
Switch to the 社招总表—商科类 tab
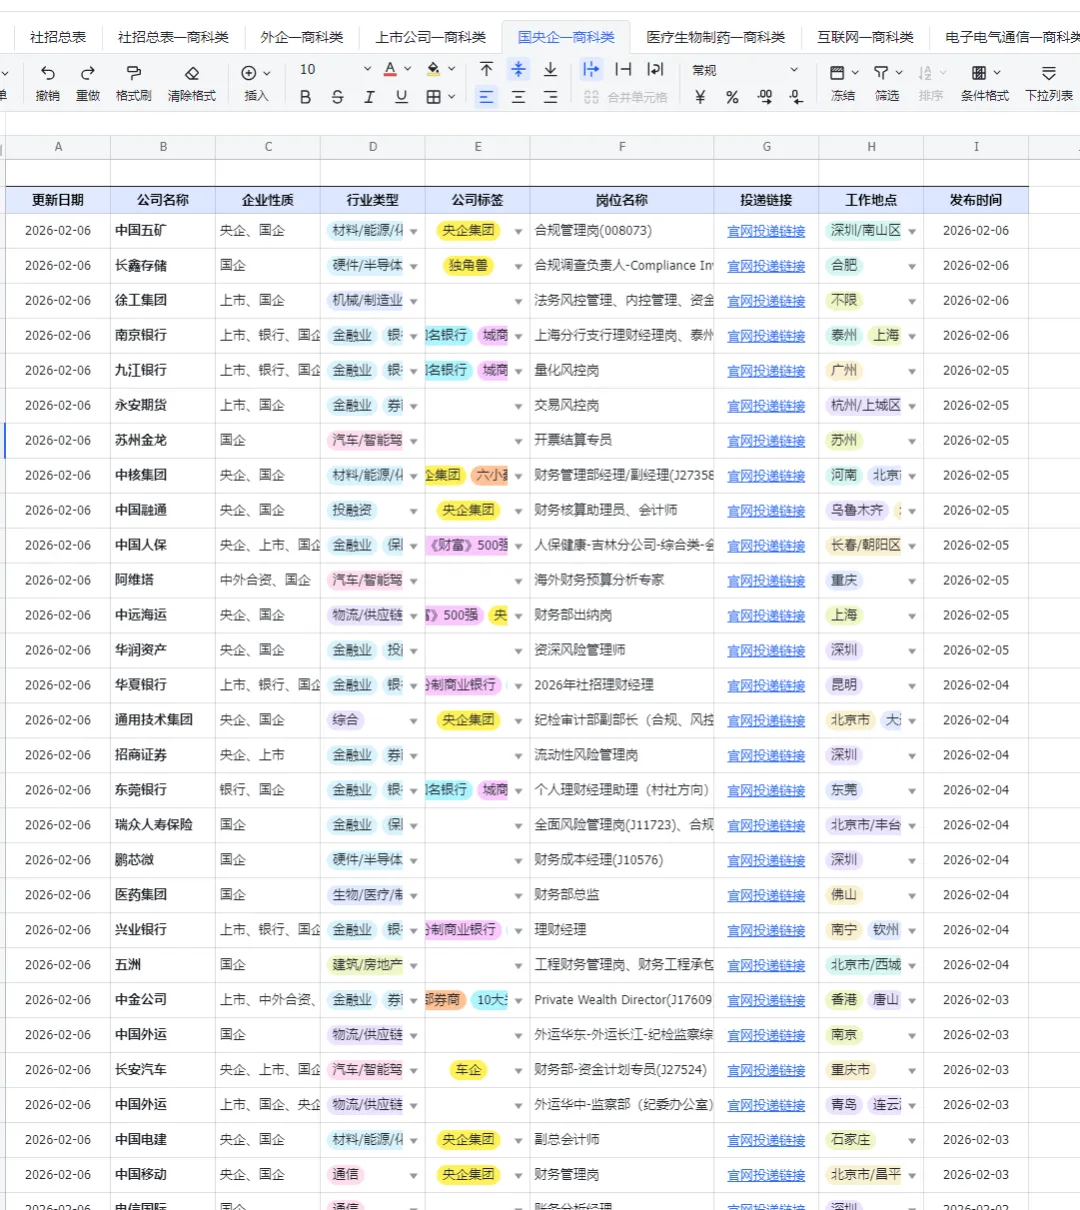point(173,37)
